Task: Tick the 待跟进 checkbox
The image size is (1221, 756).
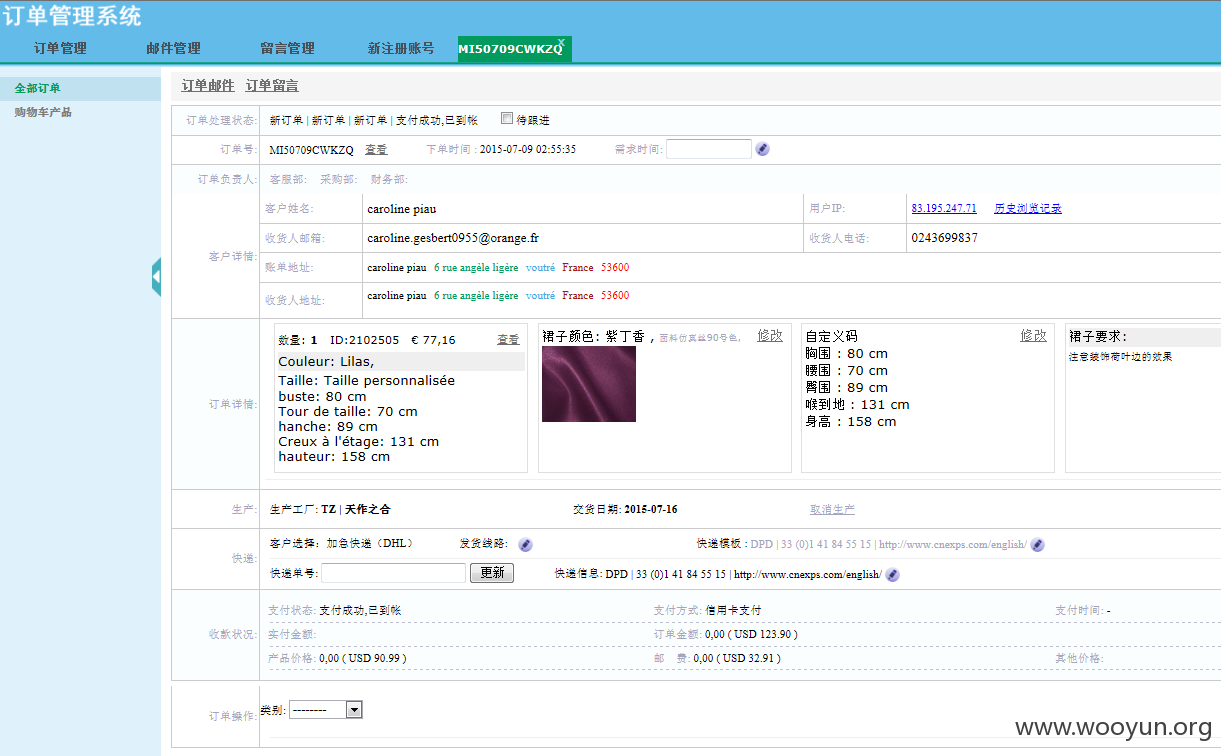Action: click(506, 119)
